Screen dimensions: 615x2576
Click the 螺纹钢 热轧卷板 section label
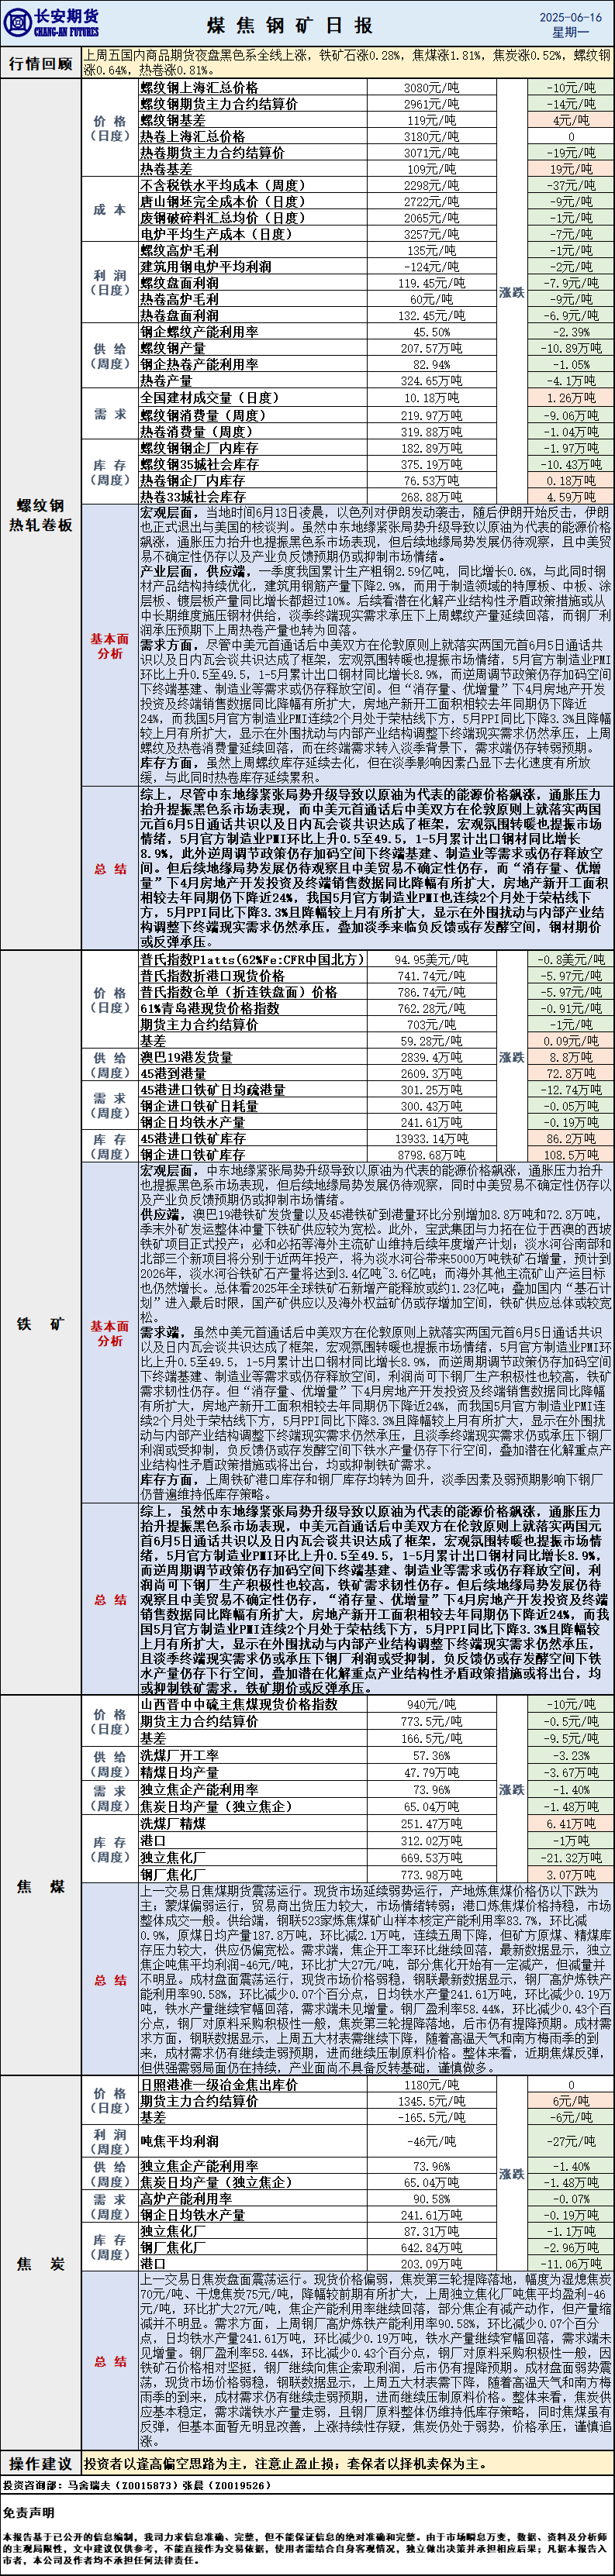[40, 515]
